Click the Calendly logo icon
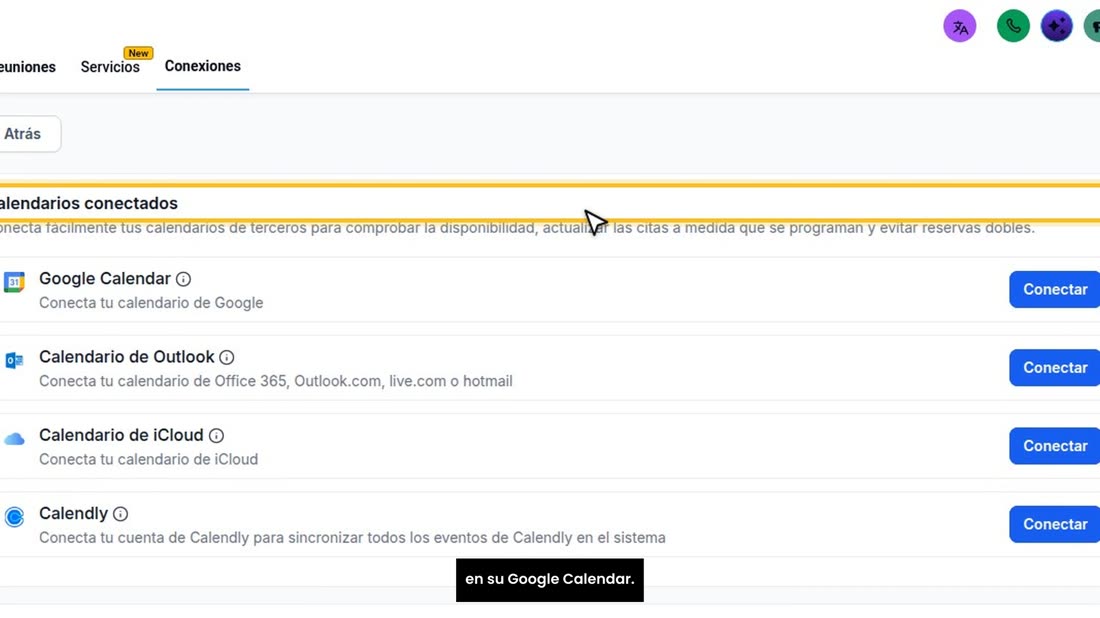Image resolution: width=1100 pixels, height=618 pixels. pos(14,517)
